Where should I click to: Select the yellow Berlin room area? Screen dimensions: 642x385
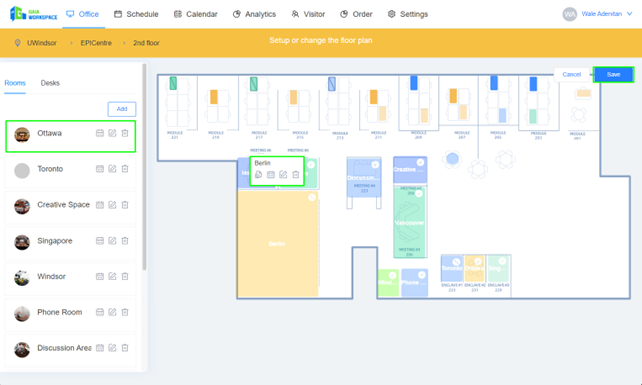[x=278, y=244]
